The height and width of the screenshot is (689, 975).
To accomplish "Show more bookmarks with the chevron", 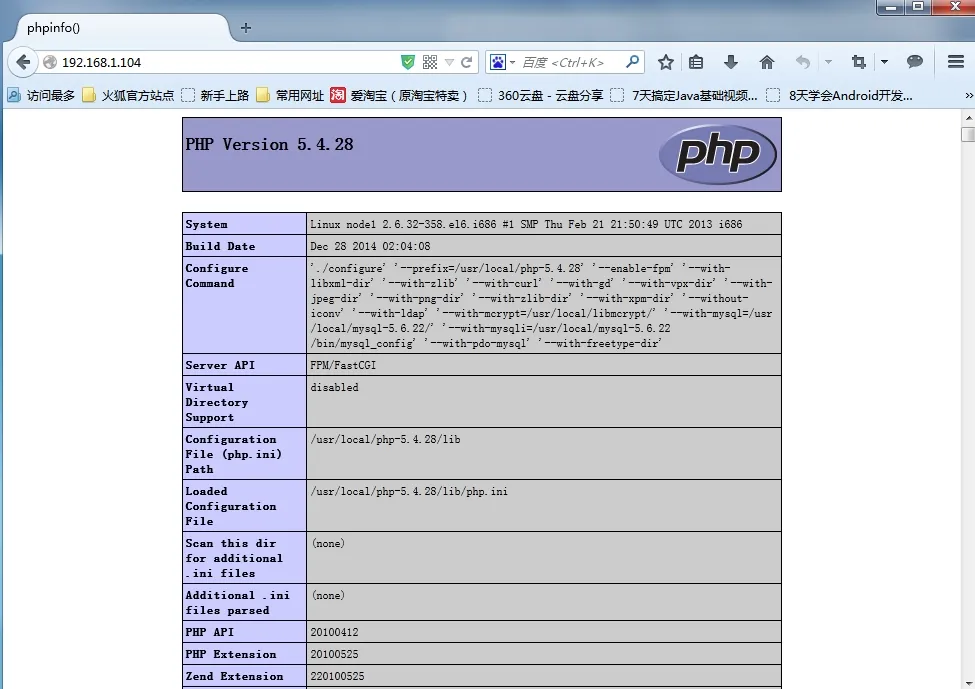I will (969, 95).
